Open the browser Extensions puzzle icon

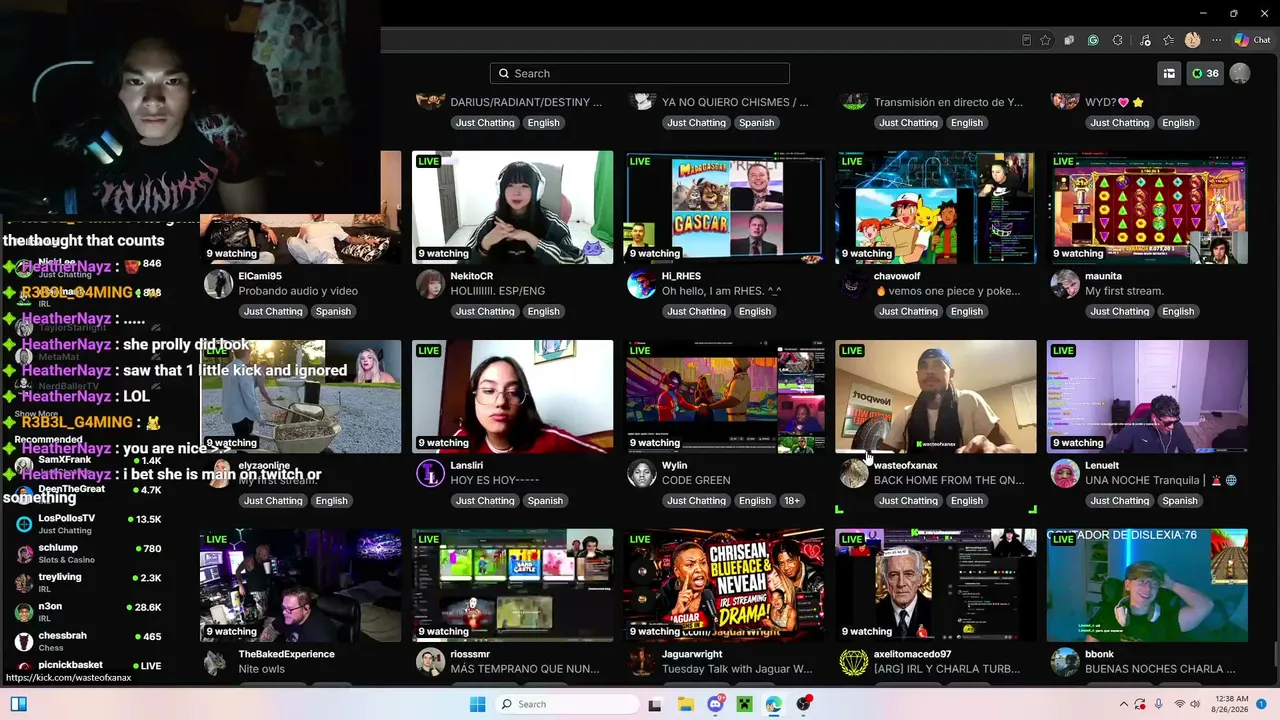click(x=1117, y=40)
